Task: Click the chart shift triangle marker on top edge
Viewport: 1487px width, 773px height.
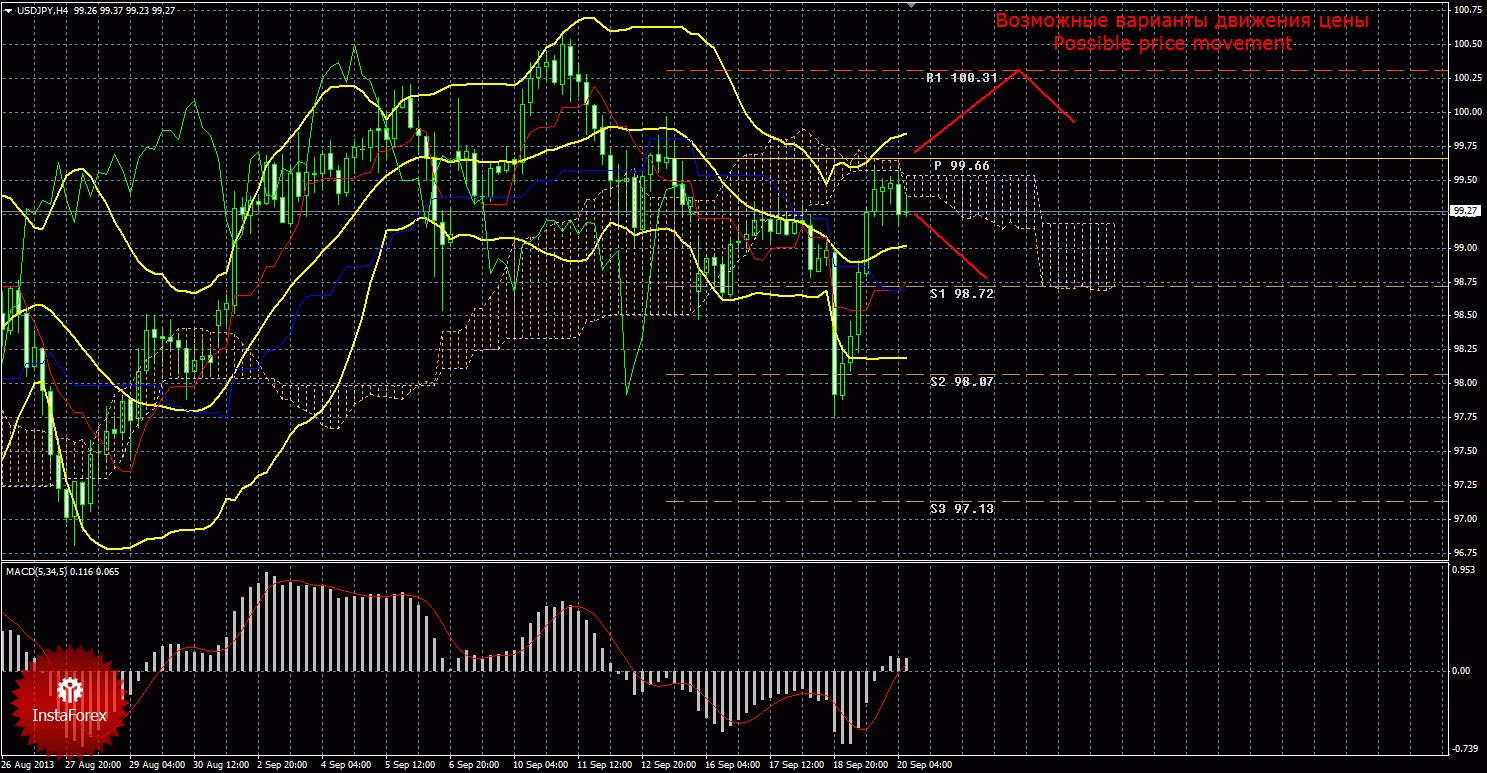Action: pyautogui.click(x=911, y=5)
